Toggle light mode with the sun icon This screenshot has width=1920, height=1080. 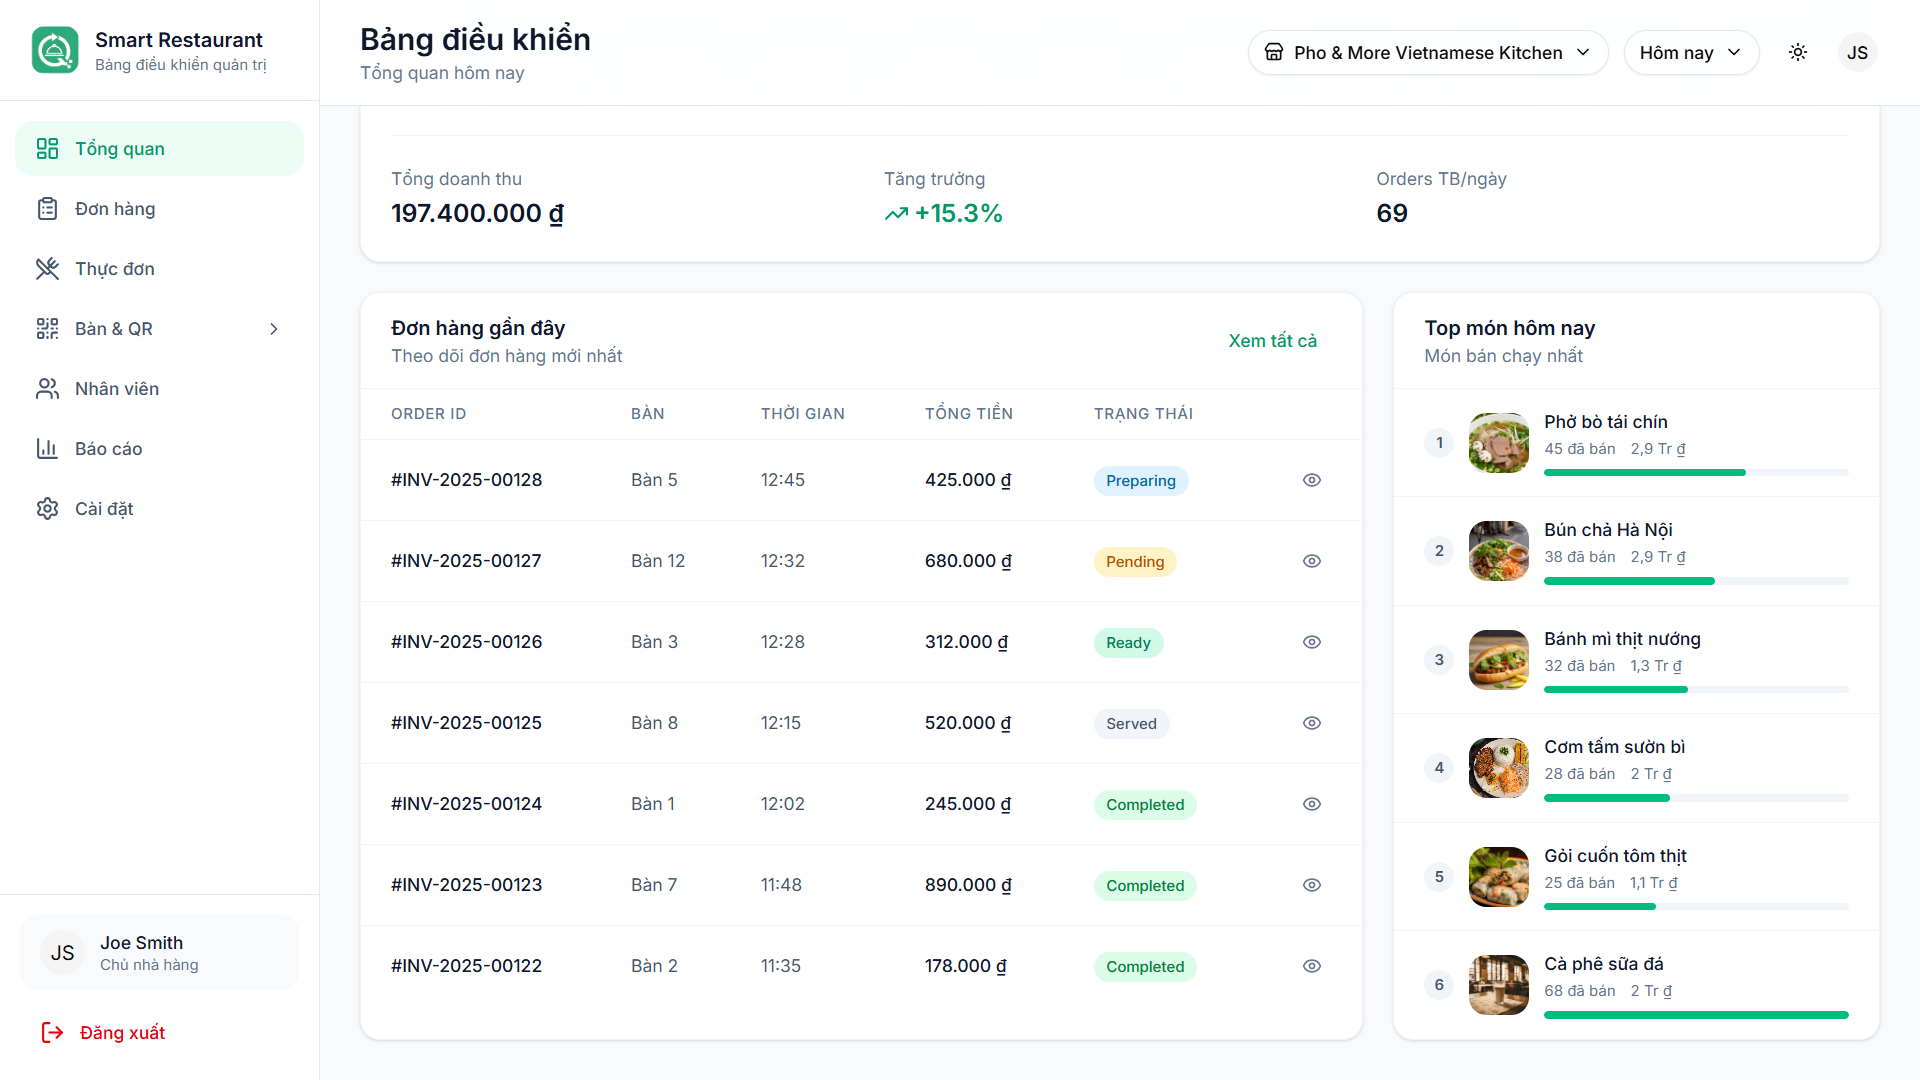click(1797, 52)
